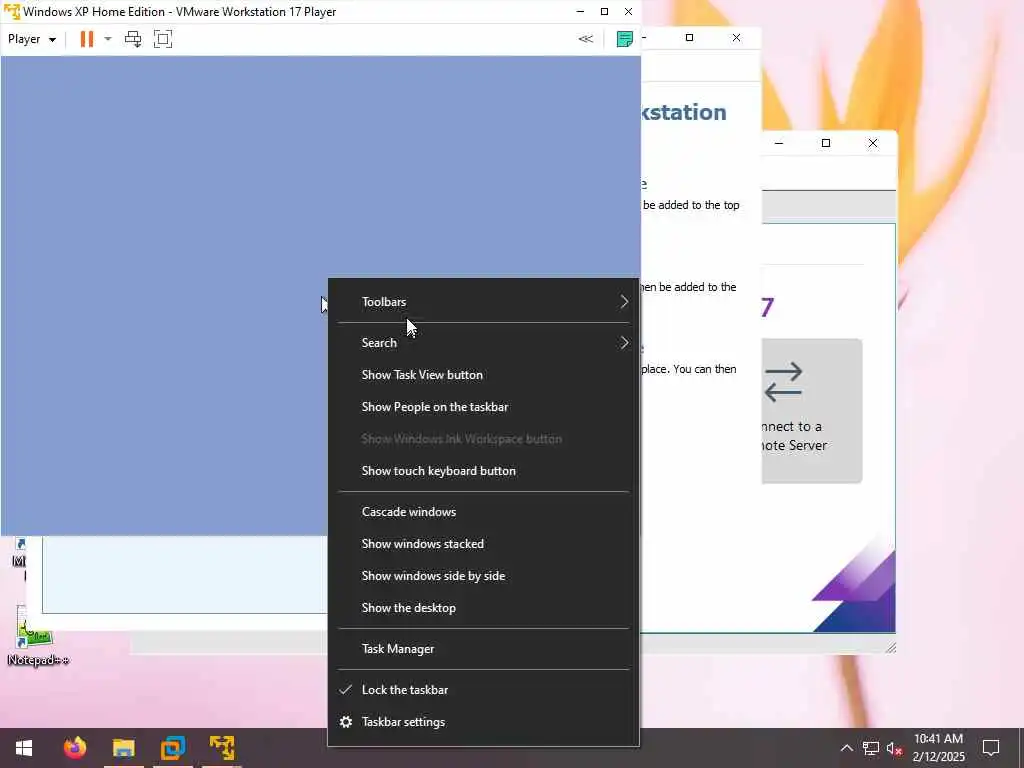Open the Windows Start button

[x=24, y=748]
